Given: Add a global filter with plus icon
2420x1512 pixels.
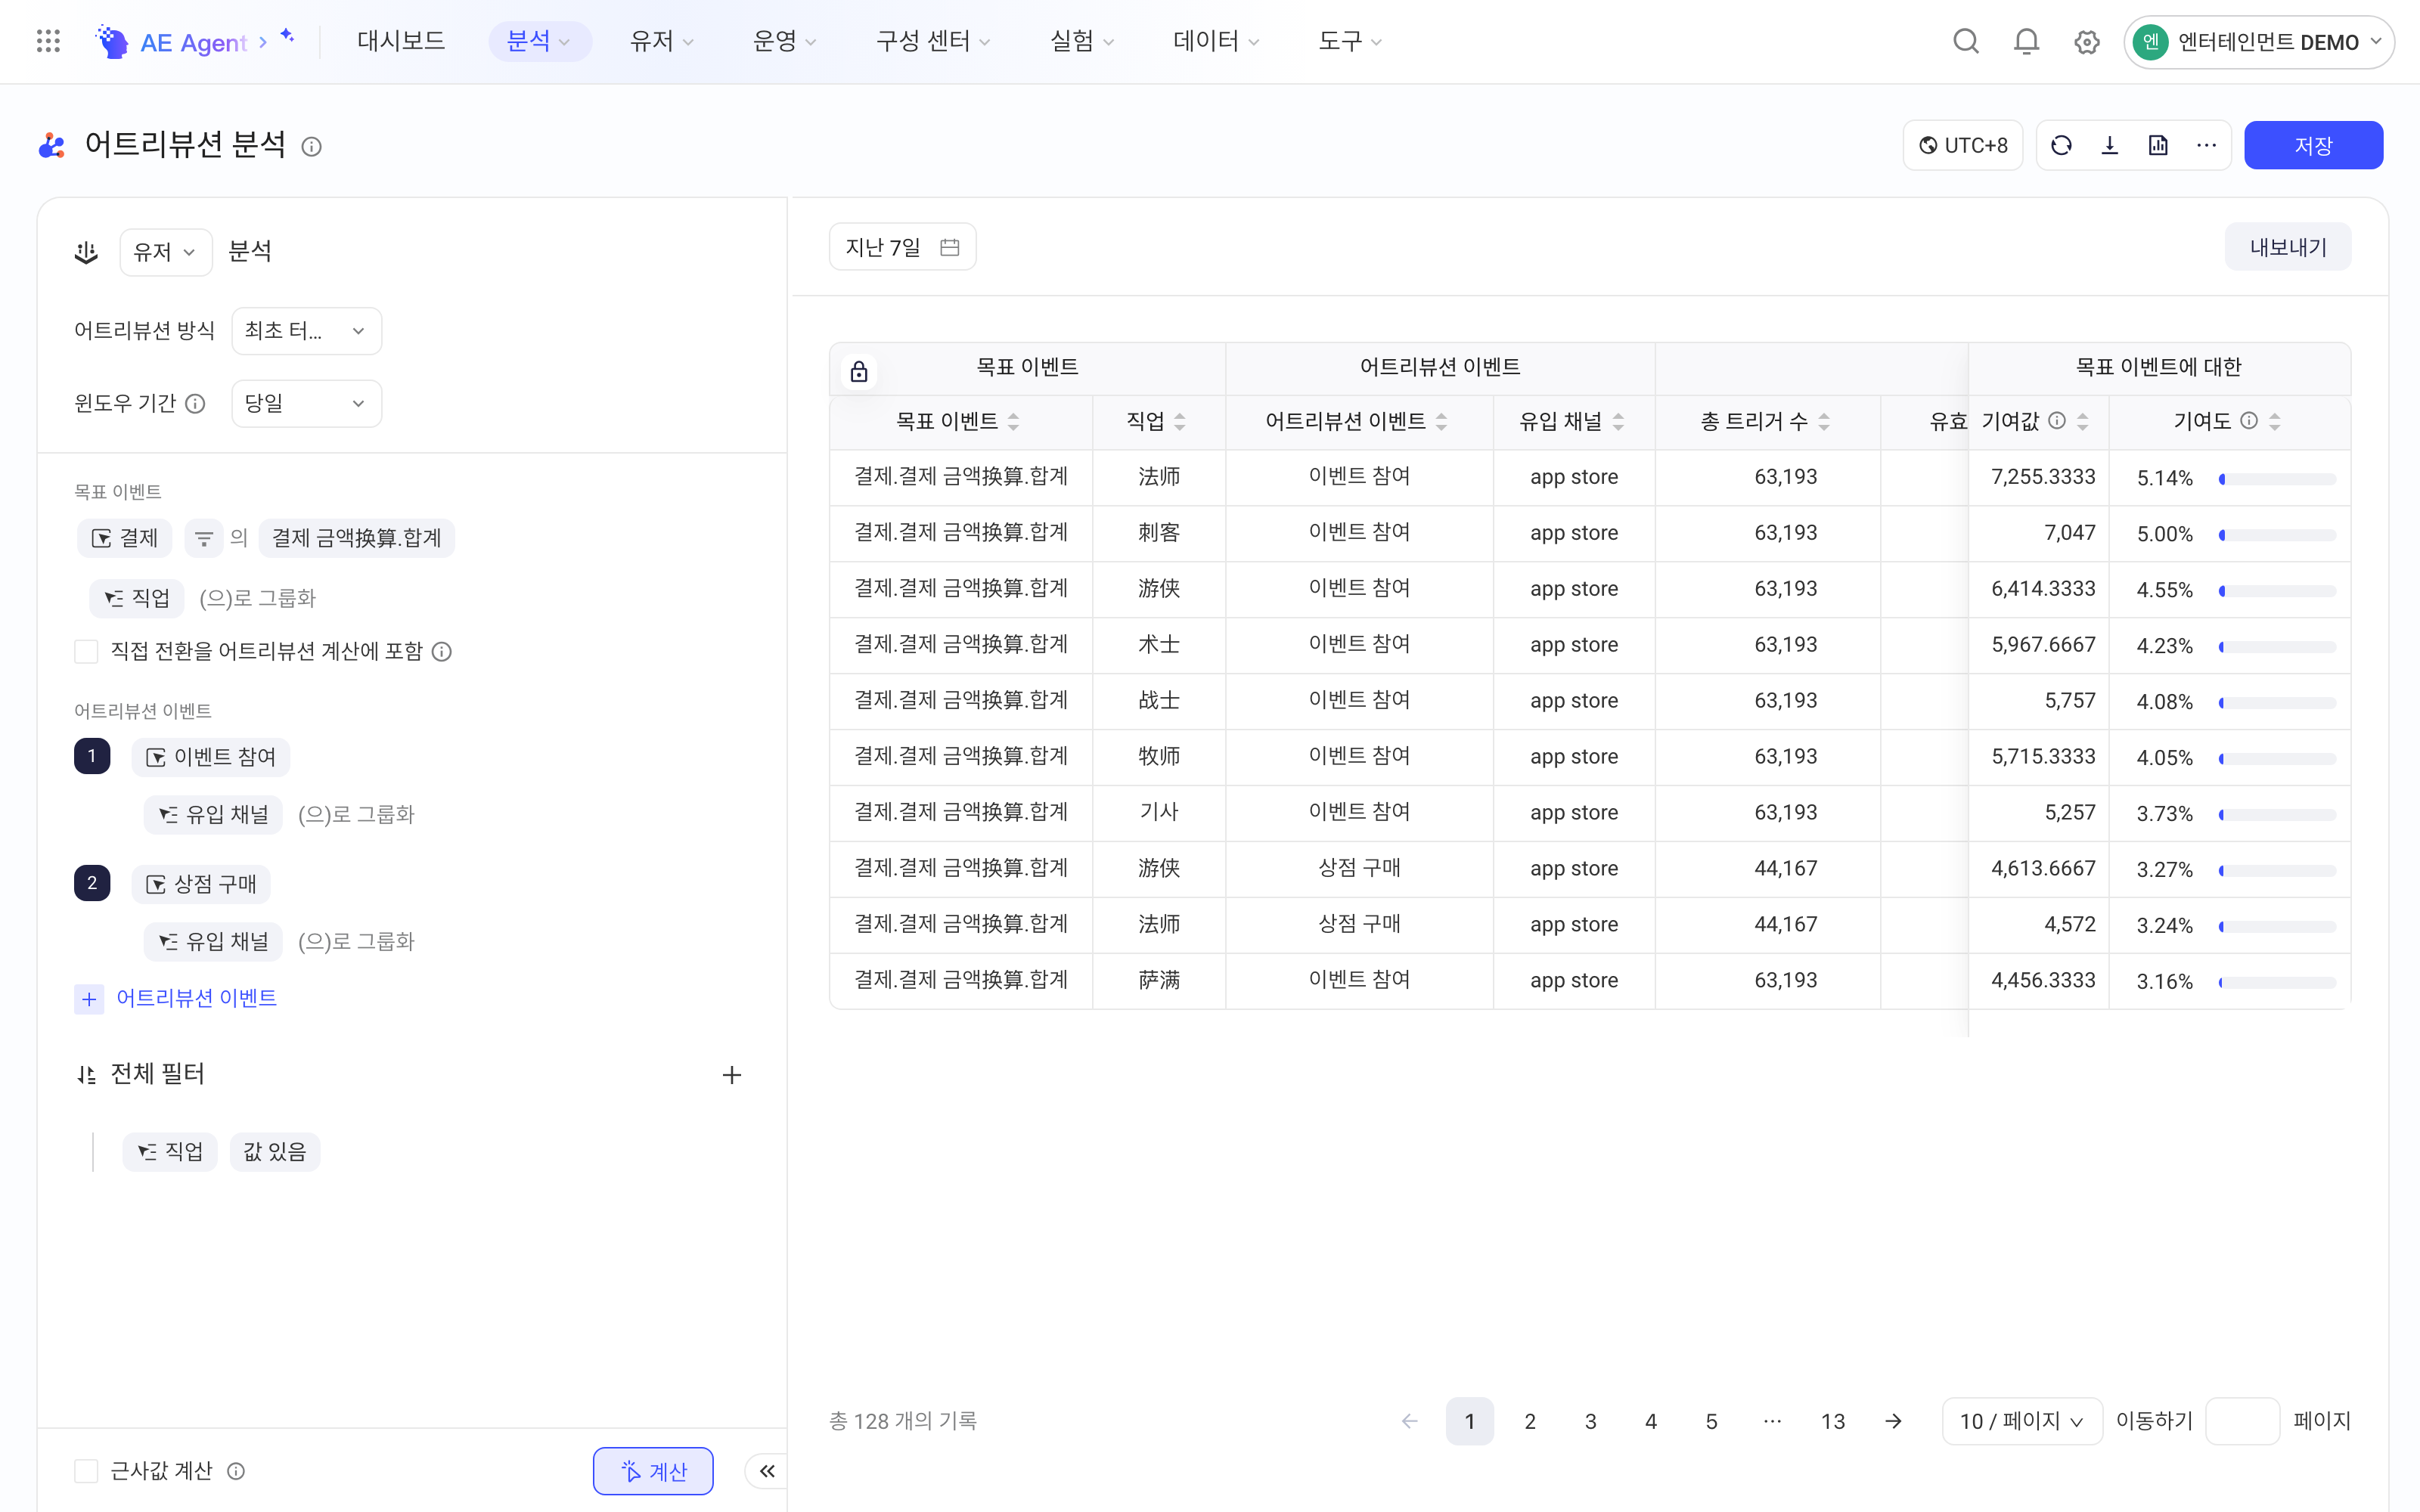Looking at the screenshot, I should point(732,1075).
